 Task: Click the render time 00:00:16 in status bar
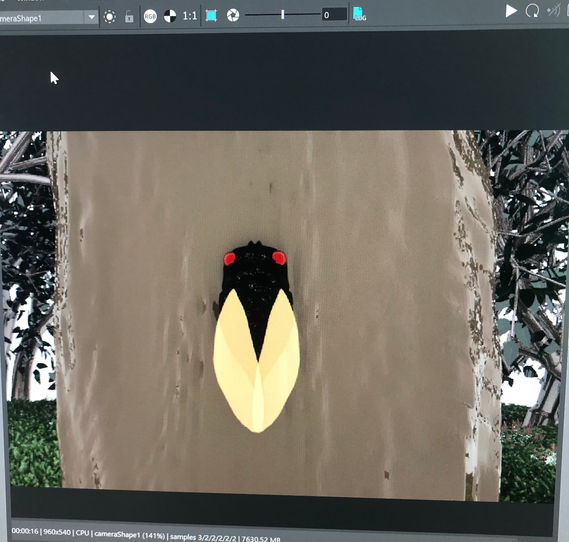[25, 531]
